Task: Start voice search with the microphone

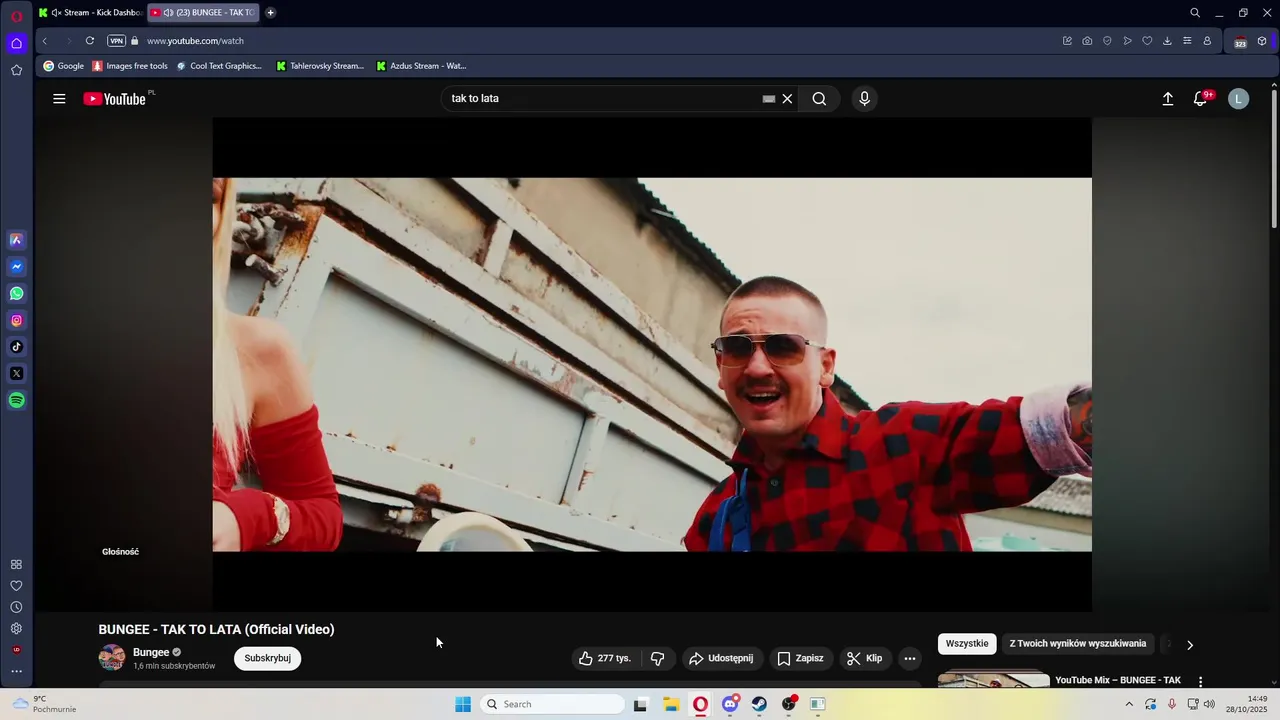Action: [865, 99]
